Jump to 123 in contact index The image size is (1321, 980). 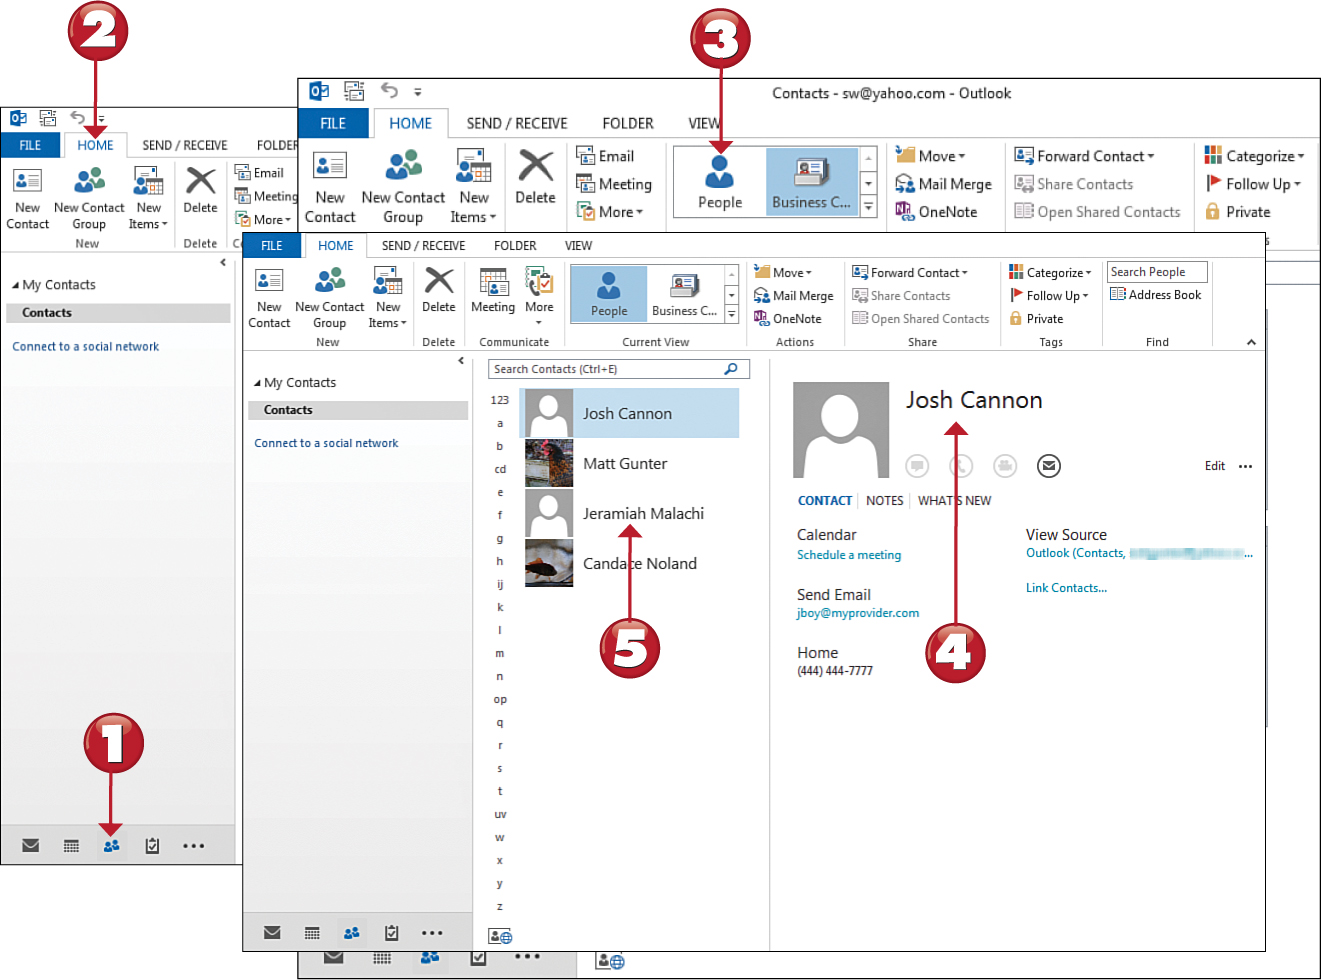[x=500, y=400]
